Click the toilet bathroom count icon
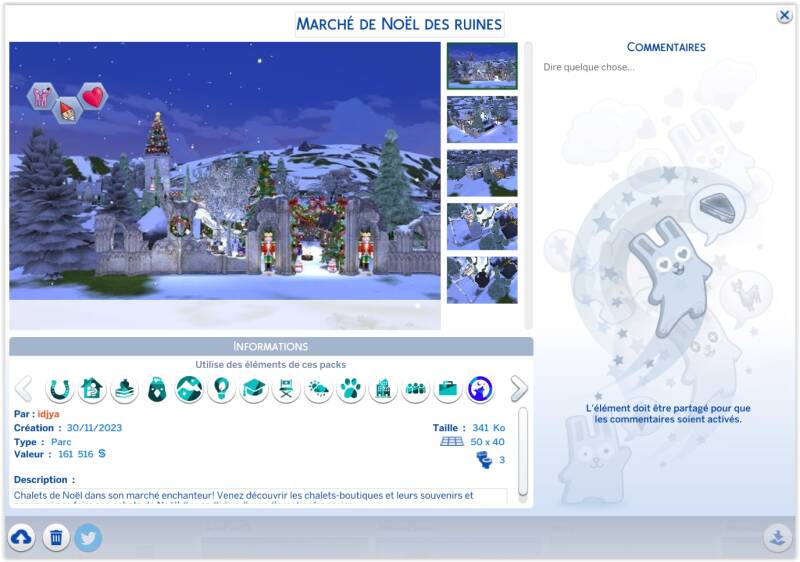Viewport: 800px width, 562px height. point(484,460)
